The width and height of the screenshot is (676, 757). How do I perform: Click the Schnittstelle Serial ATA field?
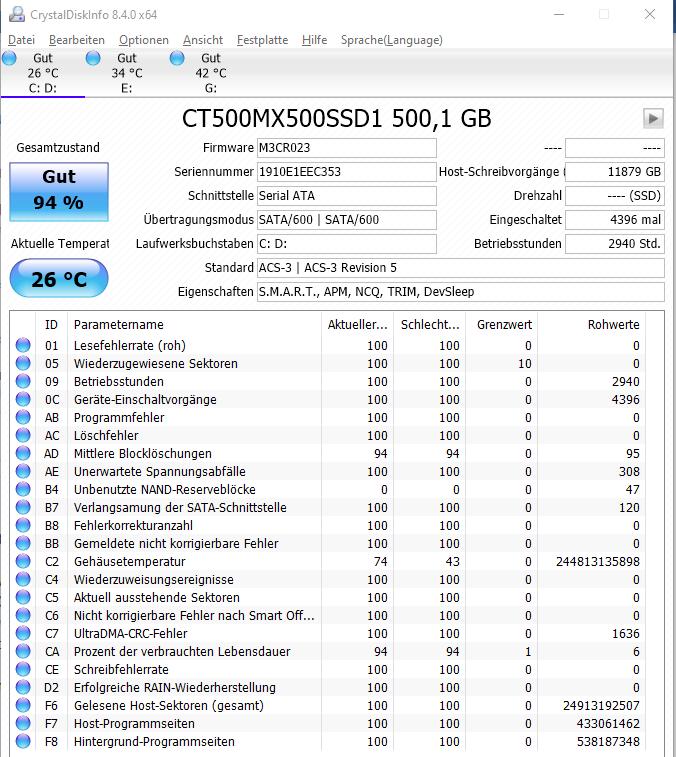click(x=347, y=196)
